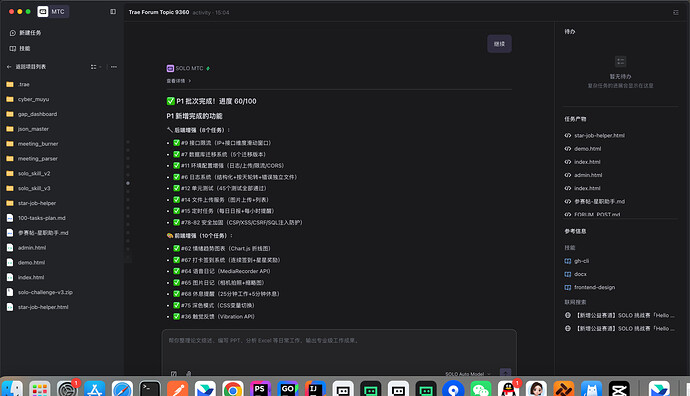Screen dimensions: 690x396
Task: Go back via the 返回项目列表 arrow
Action: [x=9, y=67]
